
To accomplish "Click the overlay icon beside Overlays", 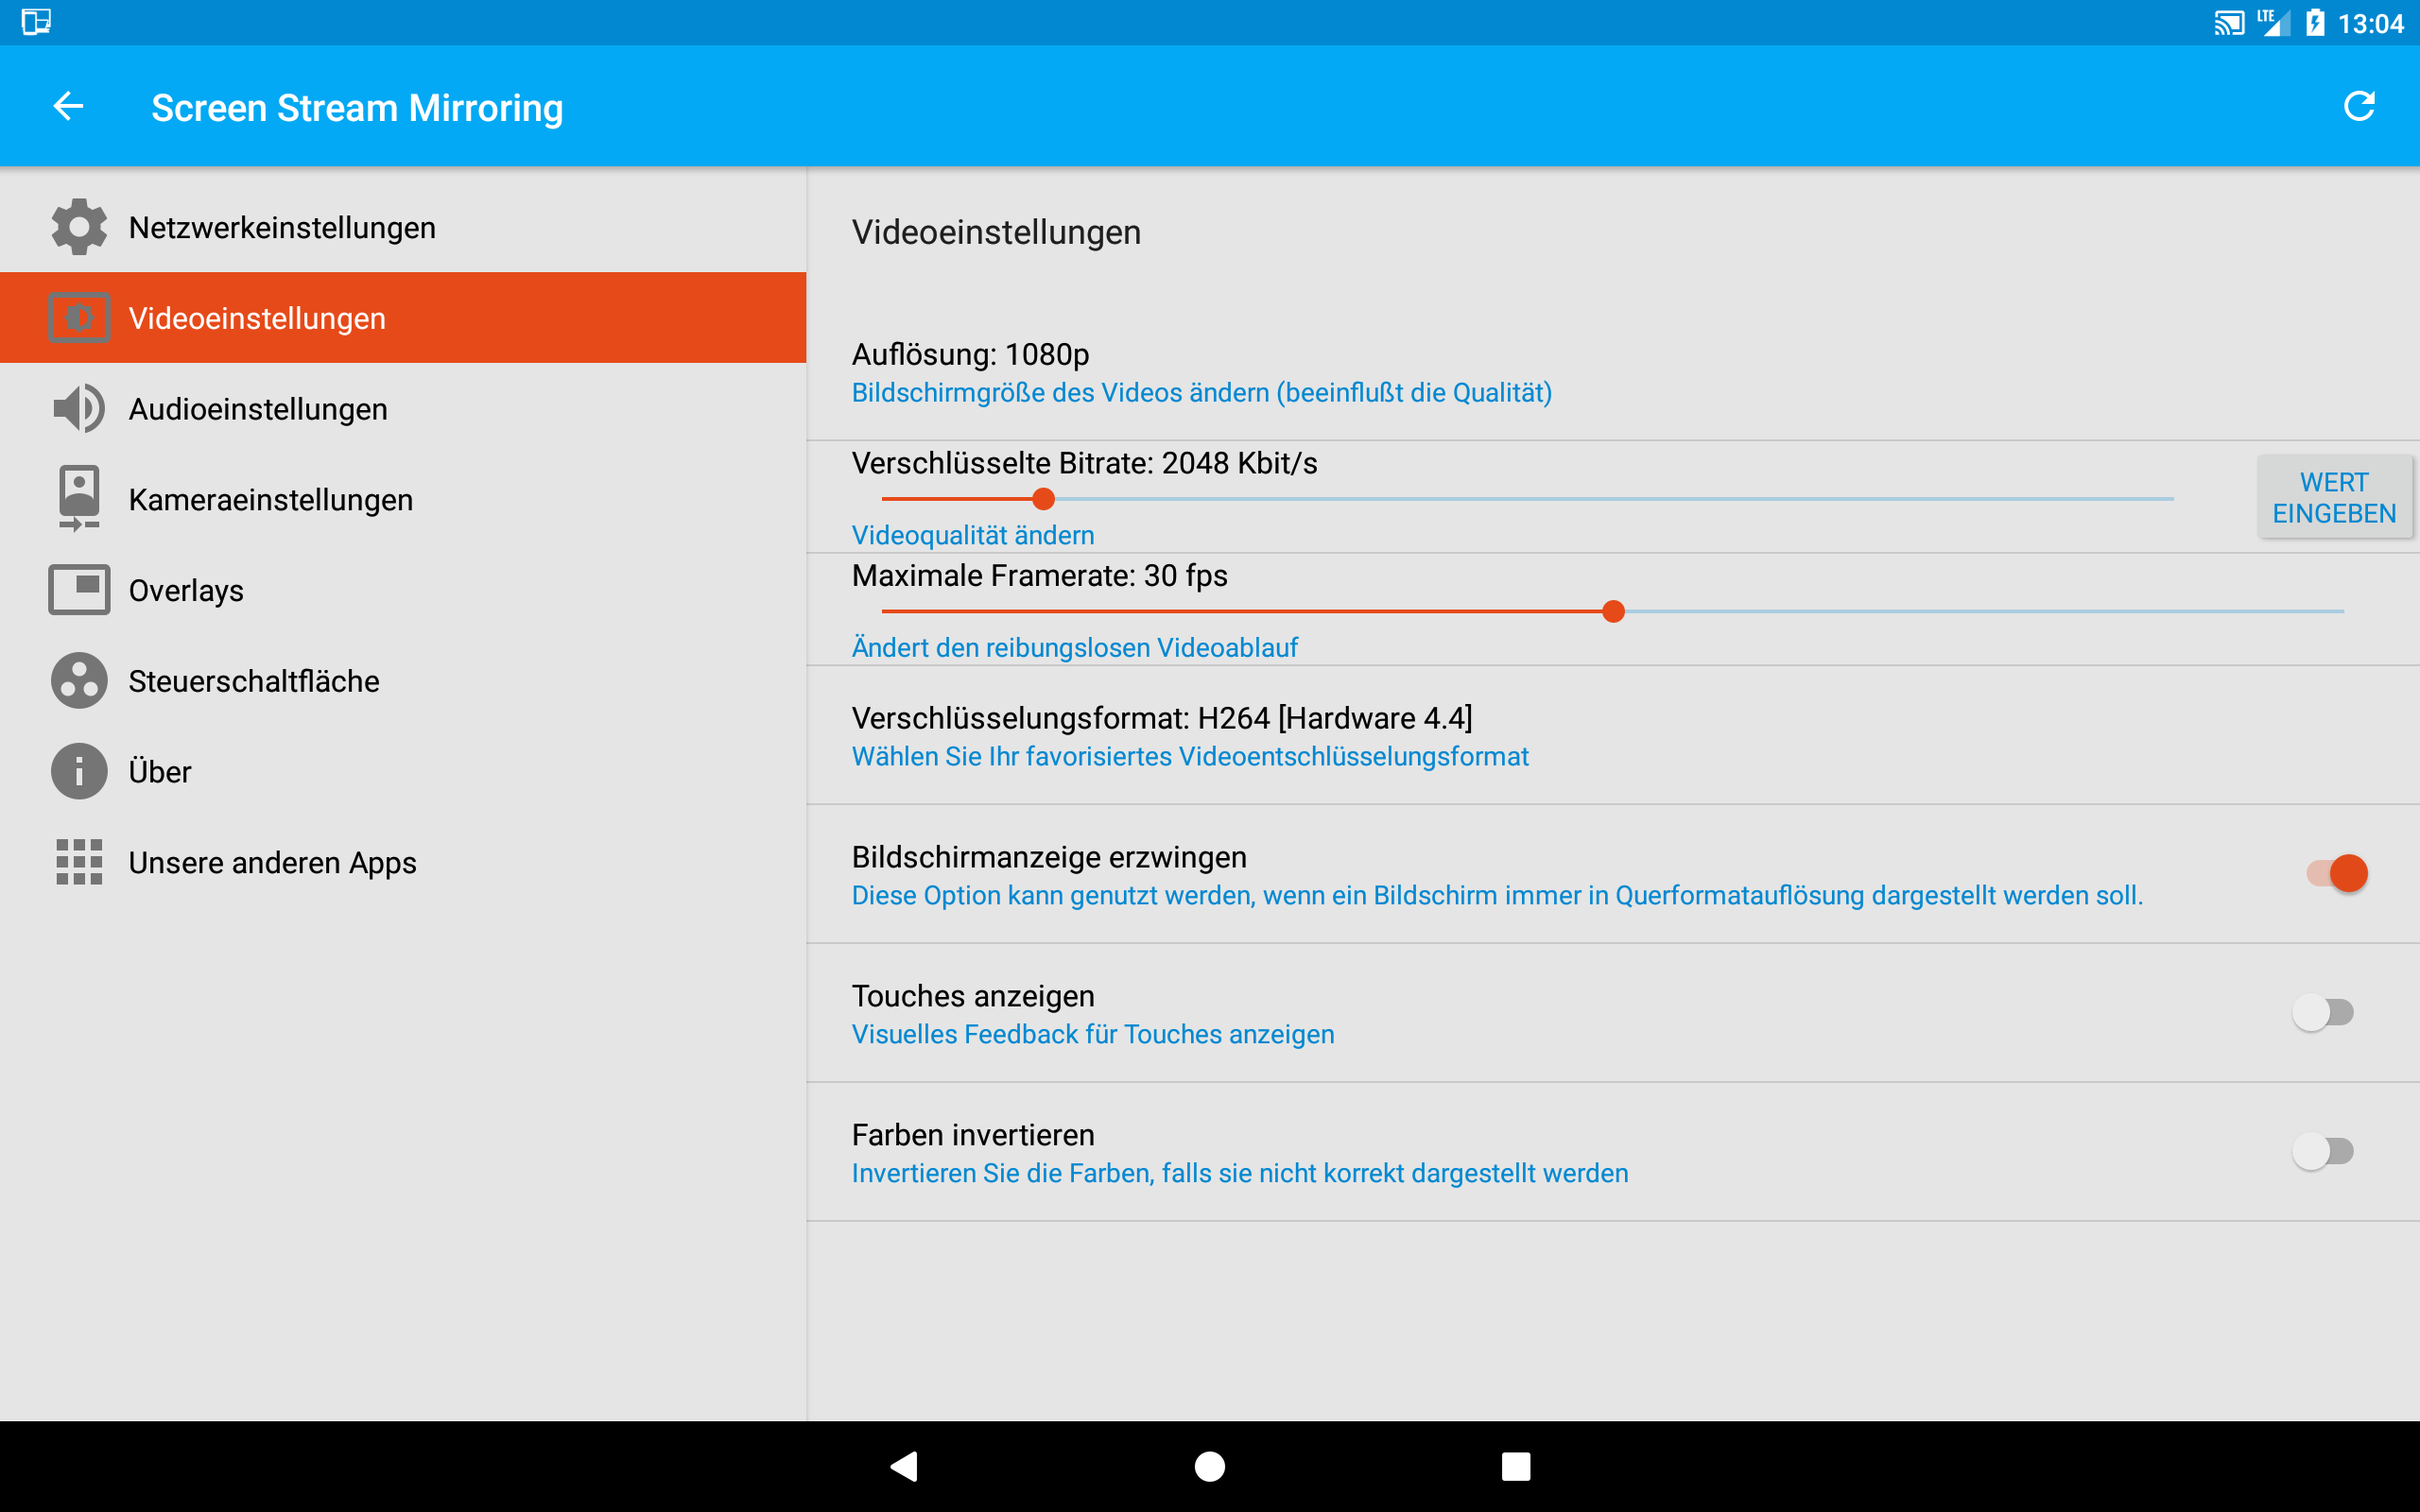I will (79, 590).
